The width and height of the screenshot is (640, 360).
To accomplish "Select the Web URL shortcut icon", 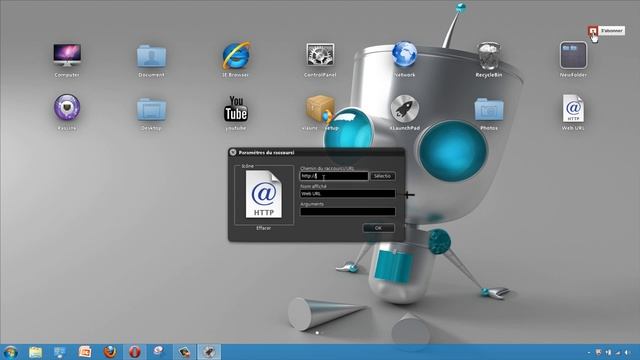I will coord(573,108).
